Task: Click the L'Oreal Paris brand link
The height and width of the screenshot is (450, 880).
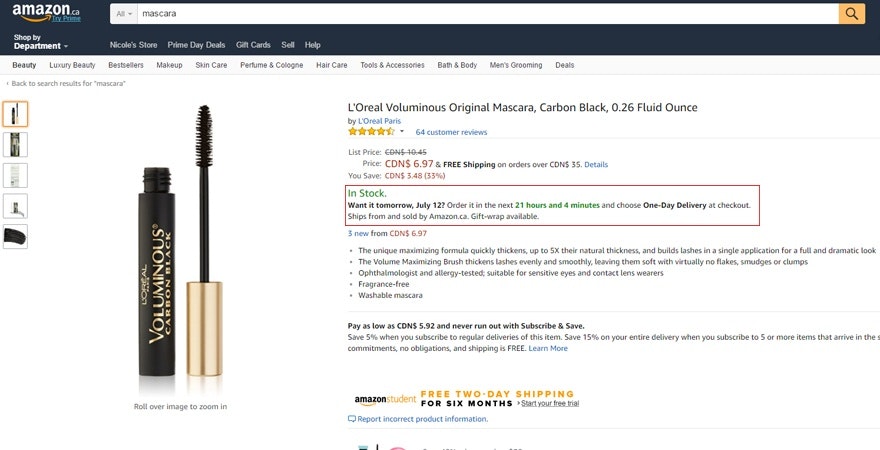Action: point(379,121)
